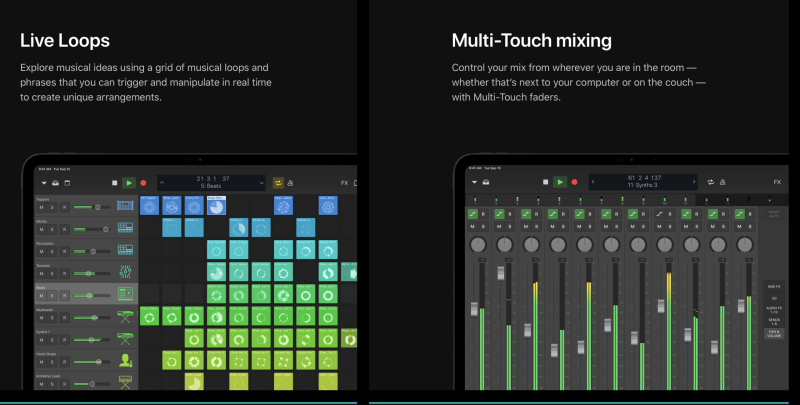
Task: Enable the inactive gray automation button in mixer
Action: click(x=660, y=214)
